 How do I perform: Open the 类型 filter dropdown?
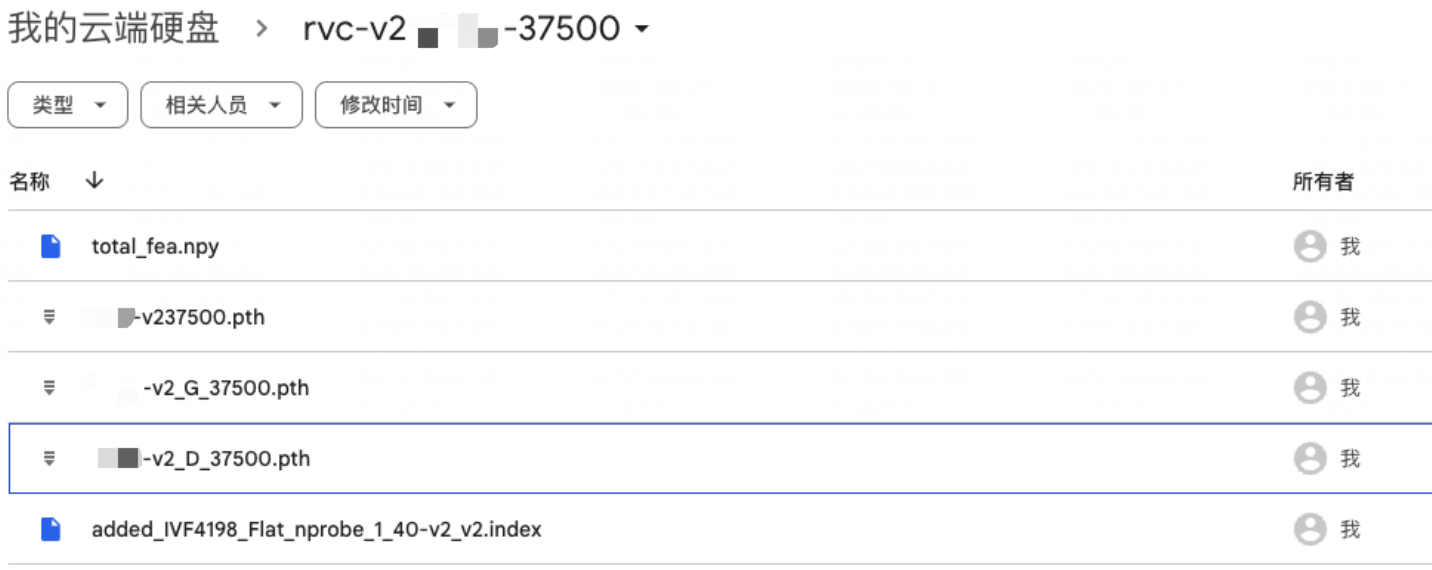(68, 105)
